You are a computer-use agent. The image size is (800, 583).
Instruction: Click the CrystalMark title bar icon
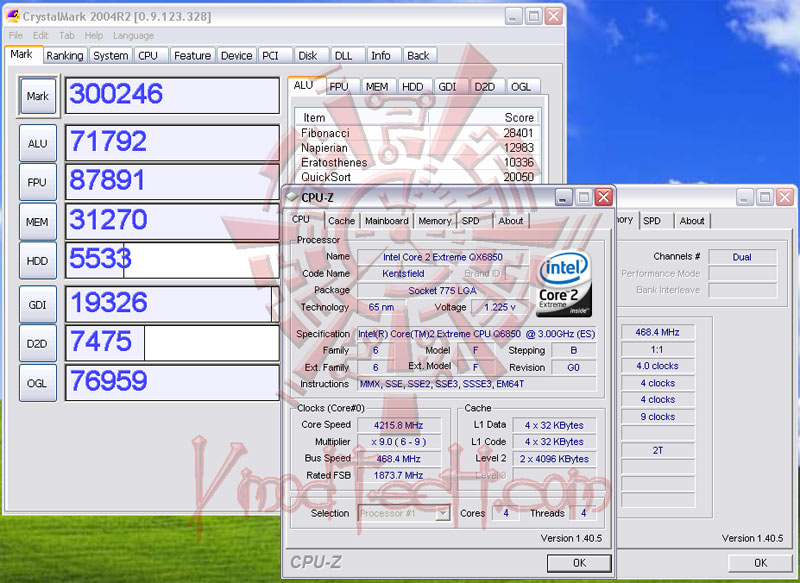click(x=13, y=16)
